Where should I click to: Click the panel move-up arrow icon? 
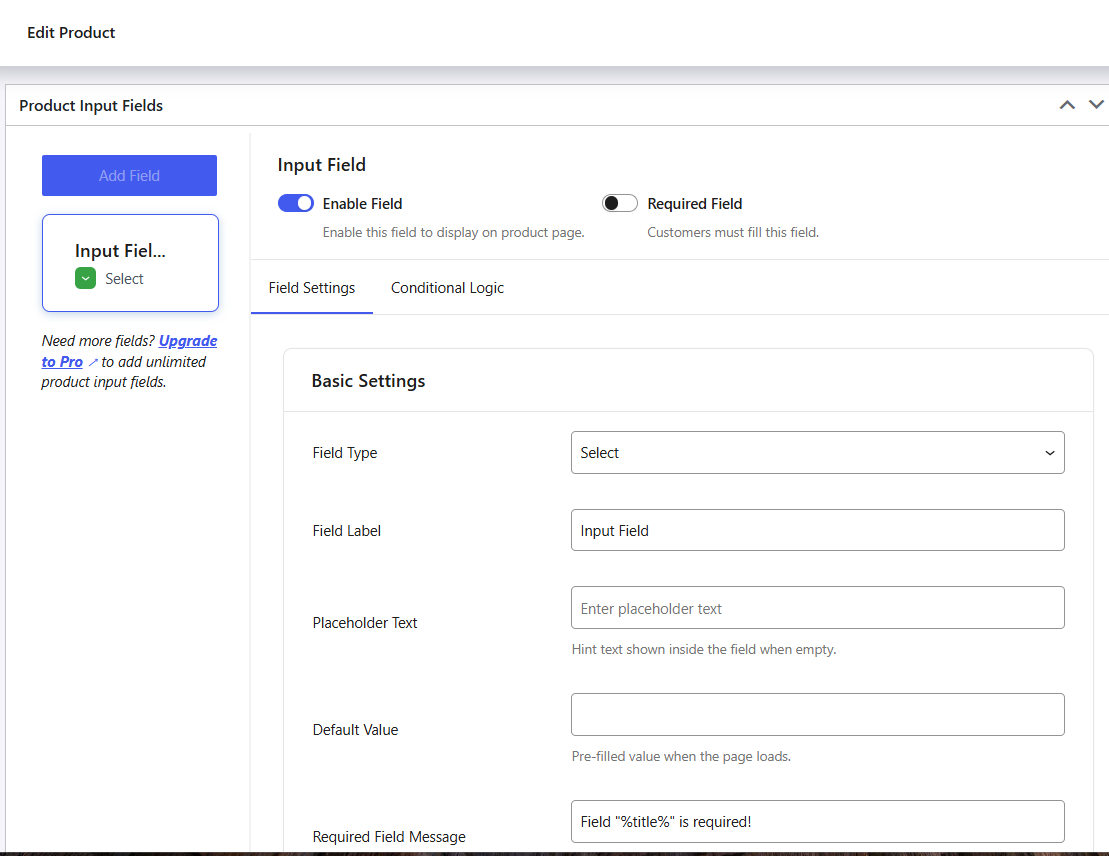click(x=1067, y=105)
